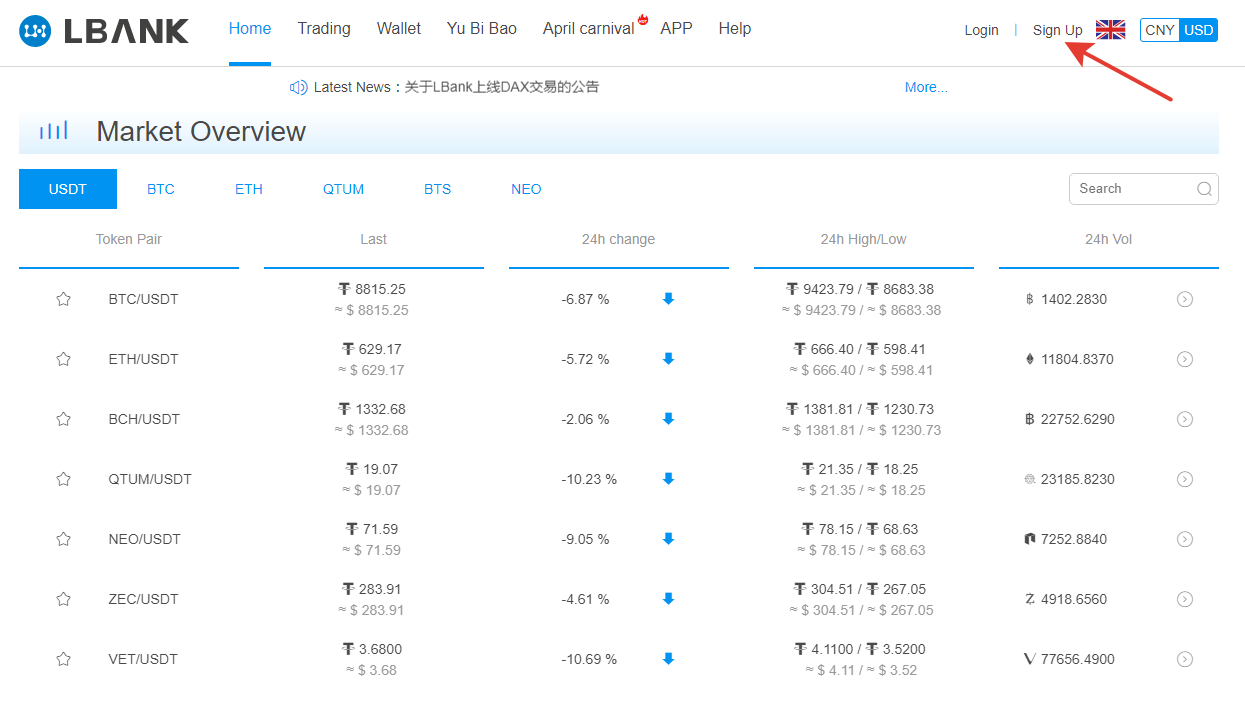Click the LBANK logo icon

(36, 31)
